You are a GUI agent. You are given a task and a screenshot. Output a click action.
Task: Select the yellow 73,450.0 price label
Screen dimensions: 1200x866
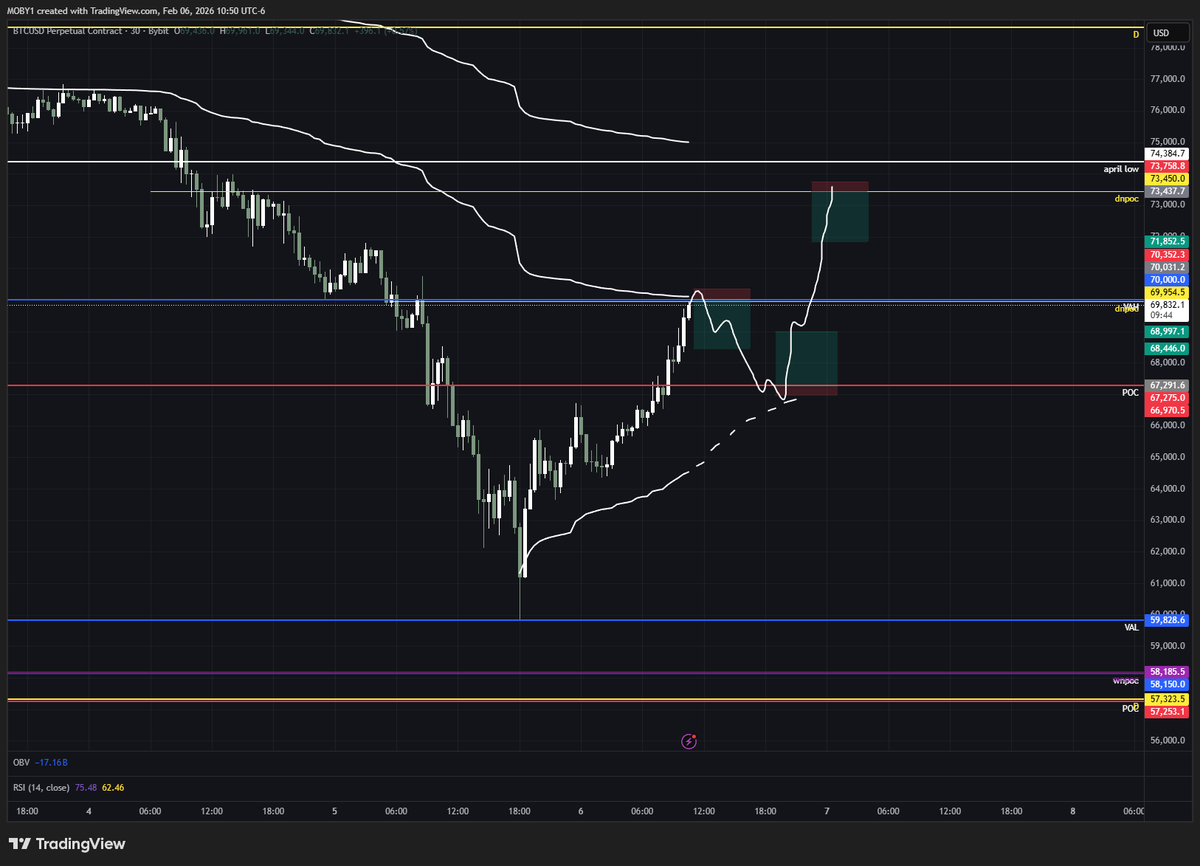coord(1168,178)
